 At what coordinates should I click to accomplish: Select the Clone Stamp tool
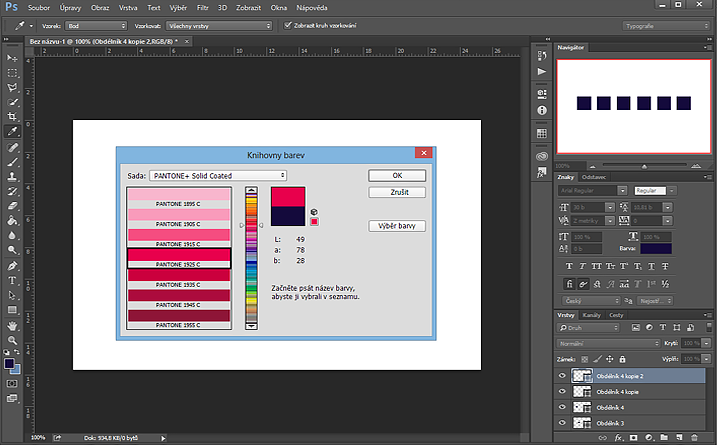12,177
